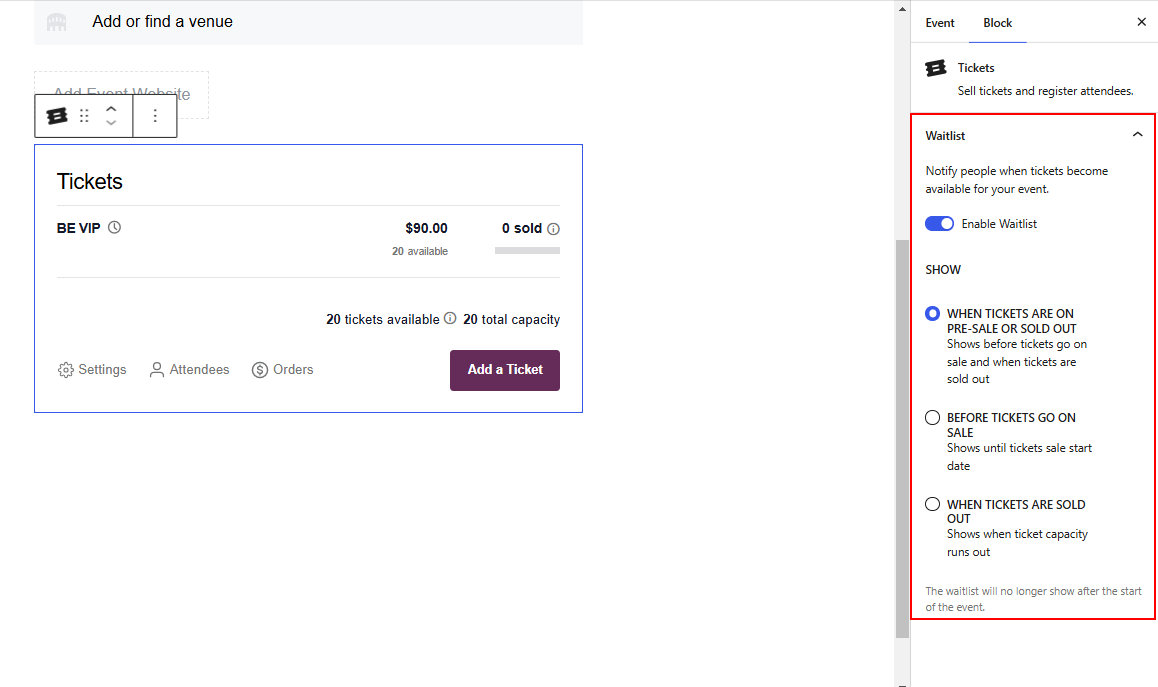Enable the Waitlist toggle switch
Viewport: 1158px width, 687px height.
click(939, 223)
